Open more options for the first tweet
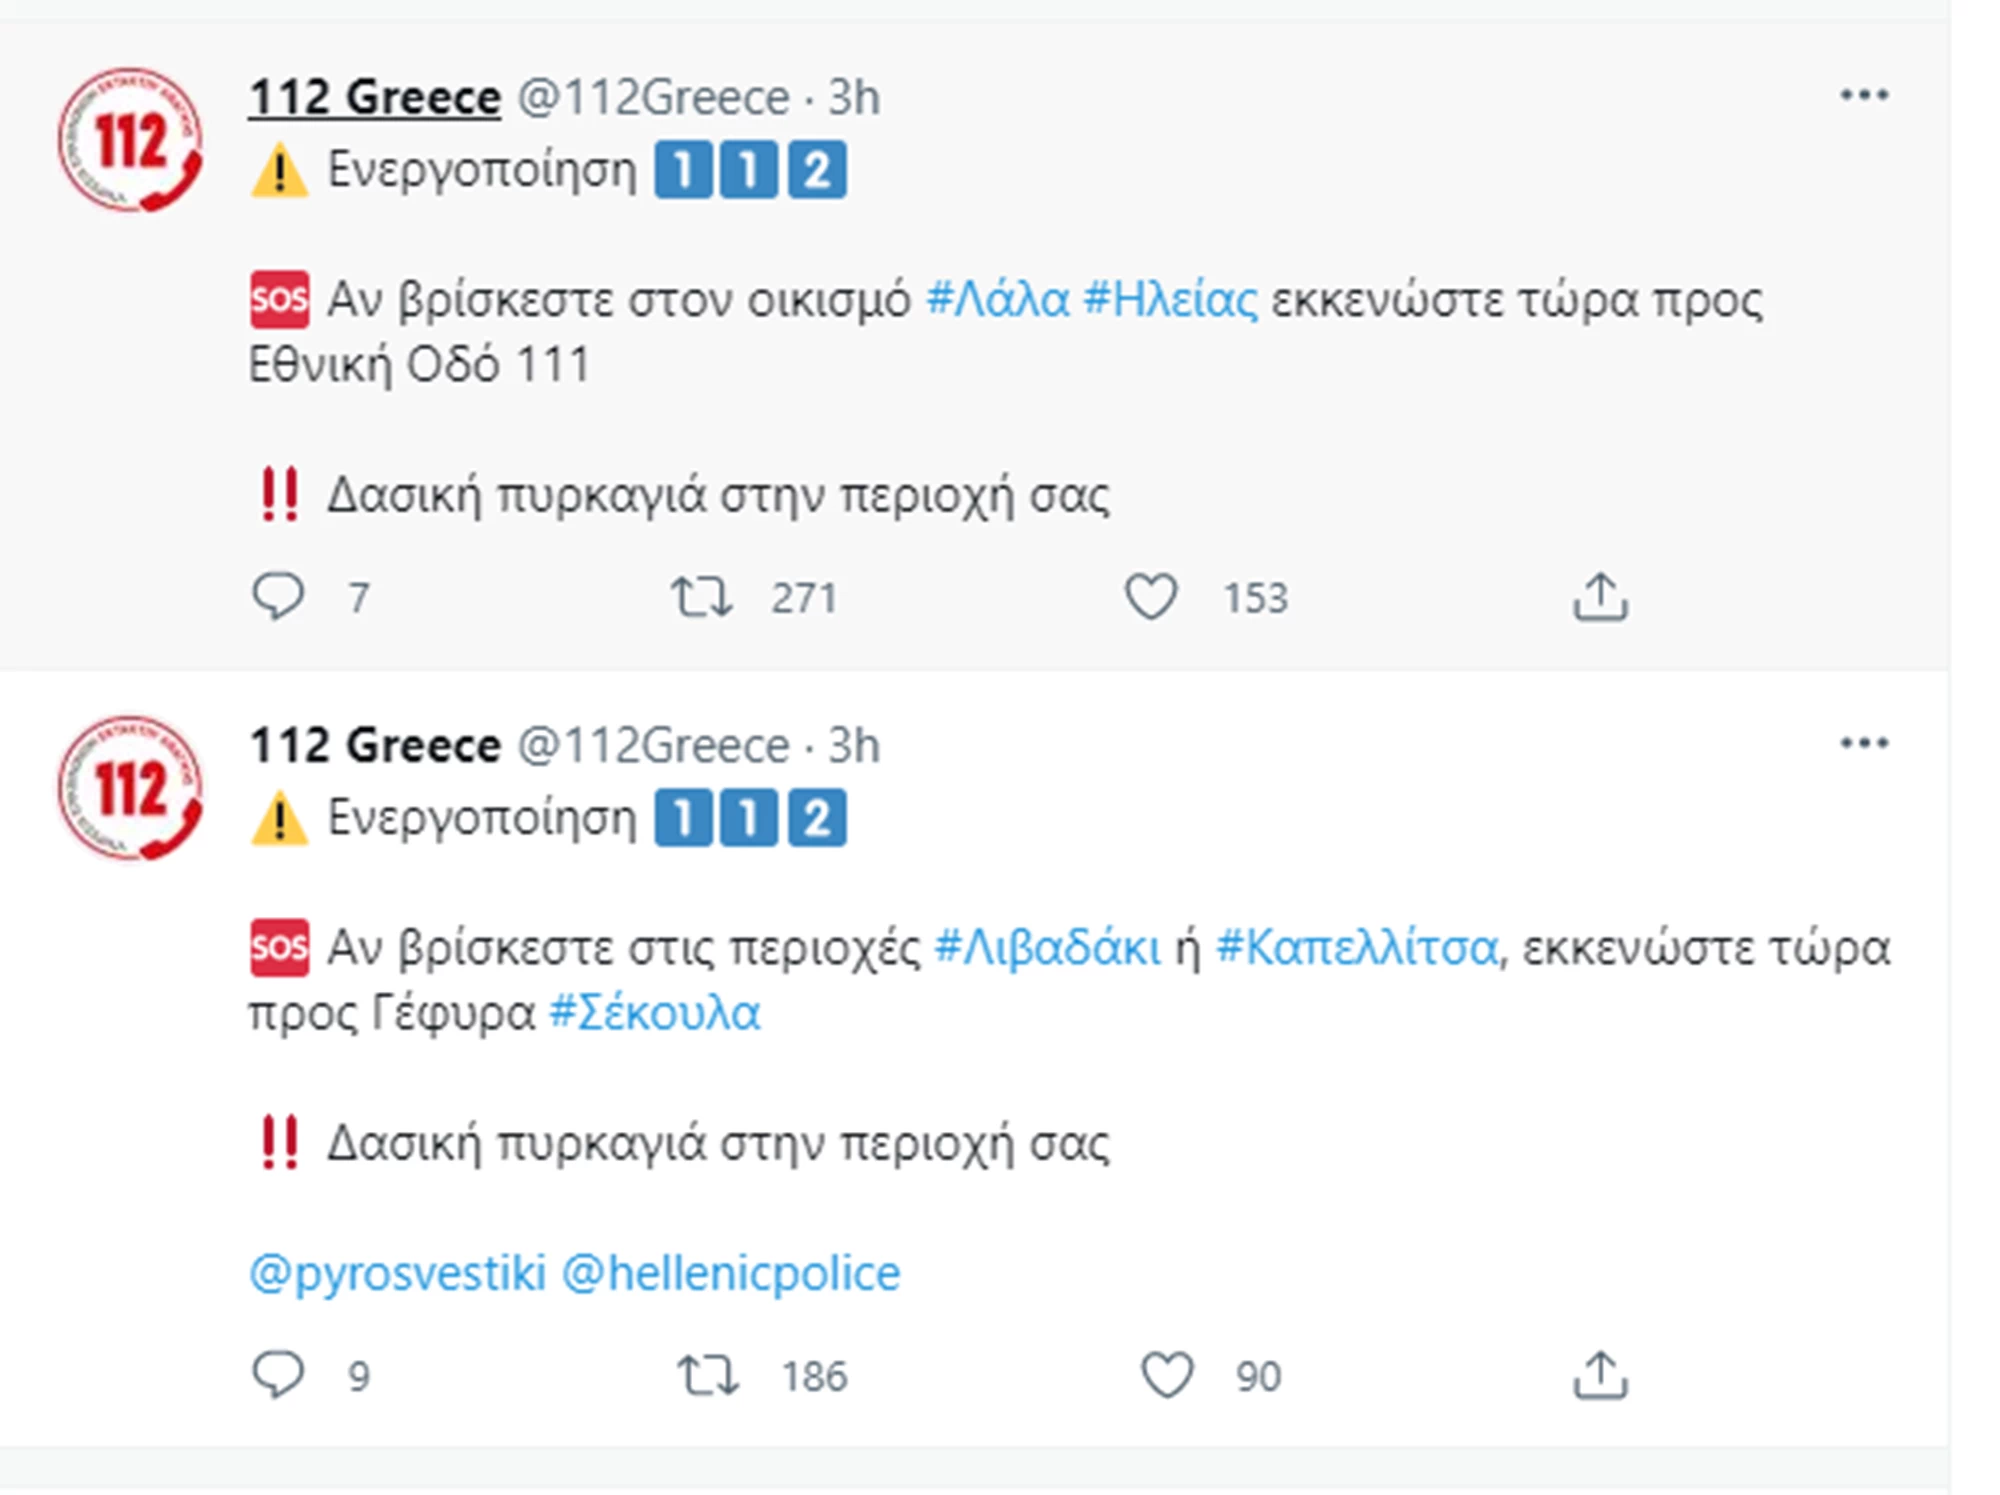The width and height of the screenshot is (2000, 1495). 1864,95
